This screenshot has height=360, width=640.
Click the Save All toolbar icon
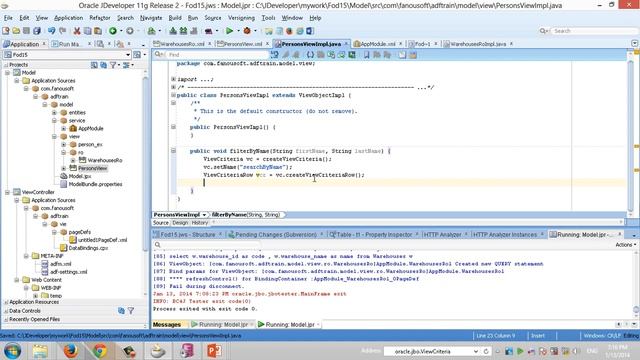[x=37, y=31]
